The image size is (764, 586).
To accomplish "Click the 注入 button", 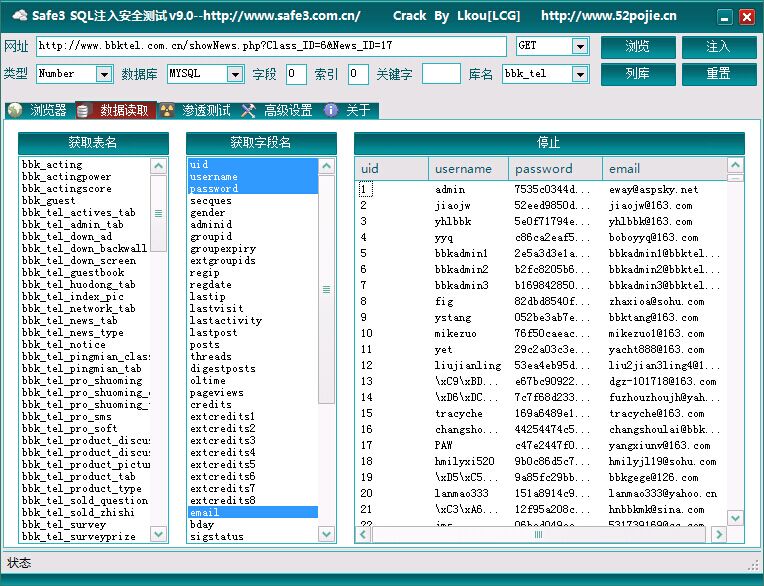I will pyautogui.click(x=719, y=47).
